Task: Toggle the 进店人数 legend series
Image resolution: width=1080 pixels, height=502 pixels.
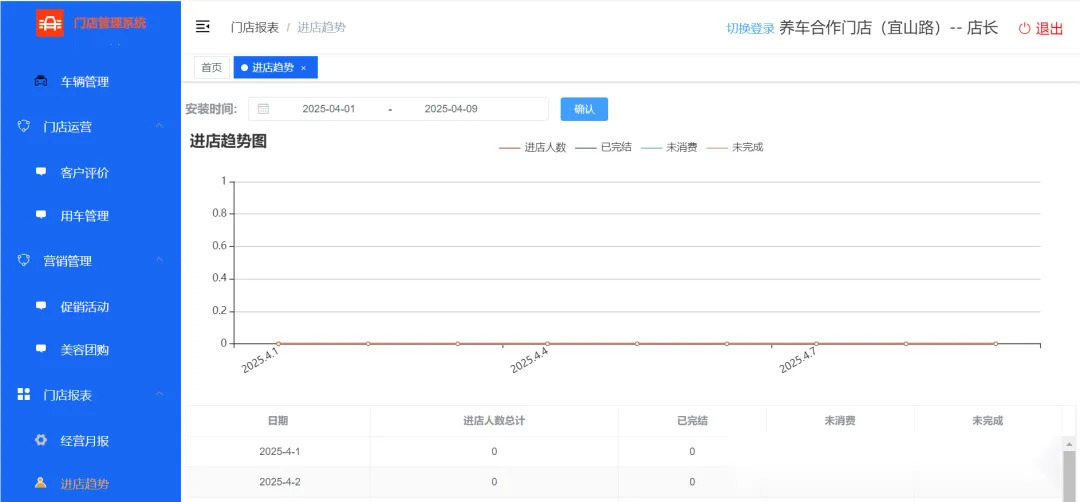Action: (x=532, y=147)
